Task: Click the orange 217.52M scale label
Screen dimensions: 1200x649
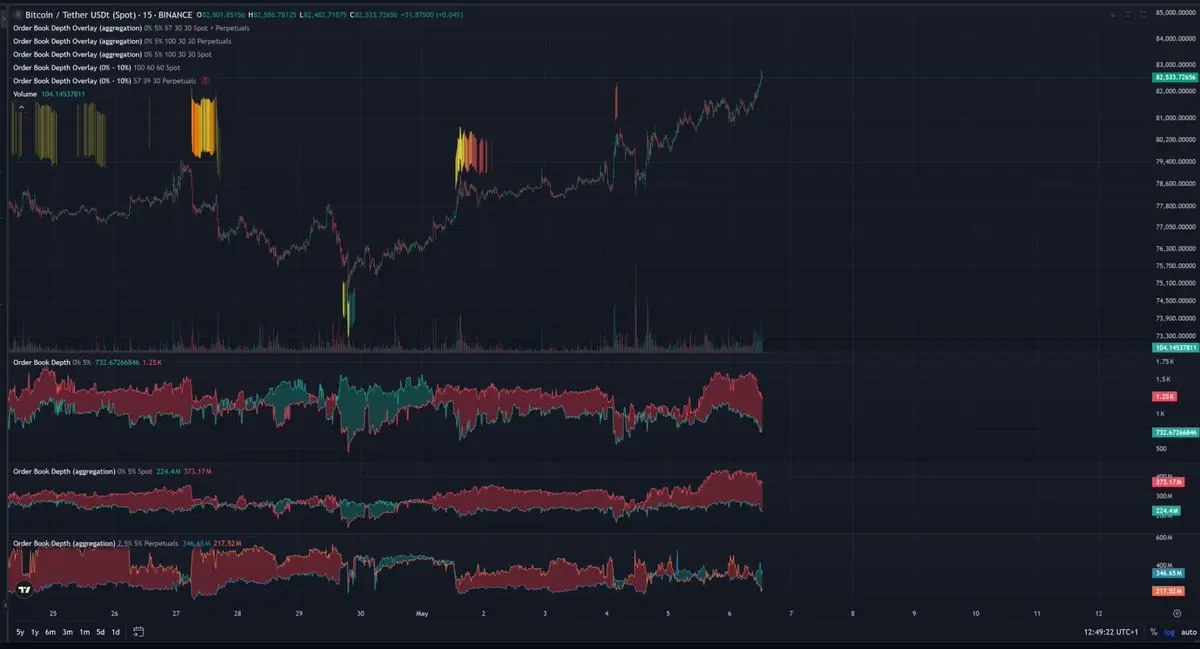Action: tap(1168, 591)
